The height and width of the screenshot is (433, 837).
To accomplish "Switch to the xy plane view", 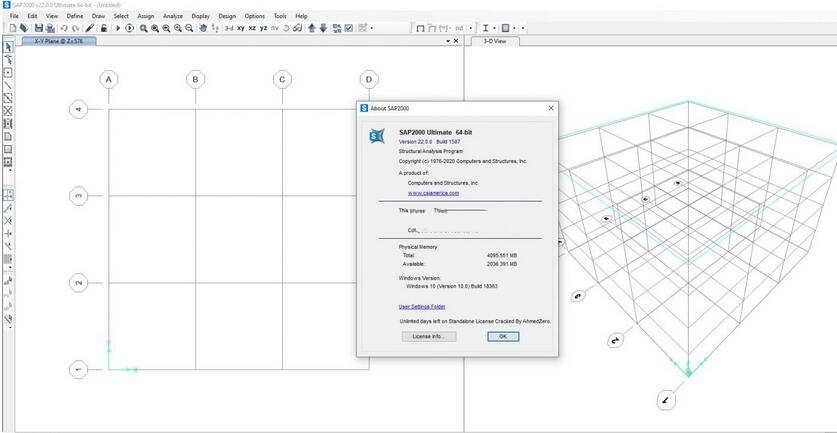I will (x=241, y=28).
